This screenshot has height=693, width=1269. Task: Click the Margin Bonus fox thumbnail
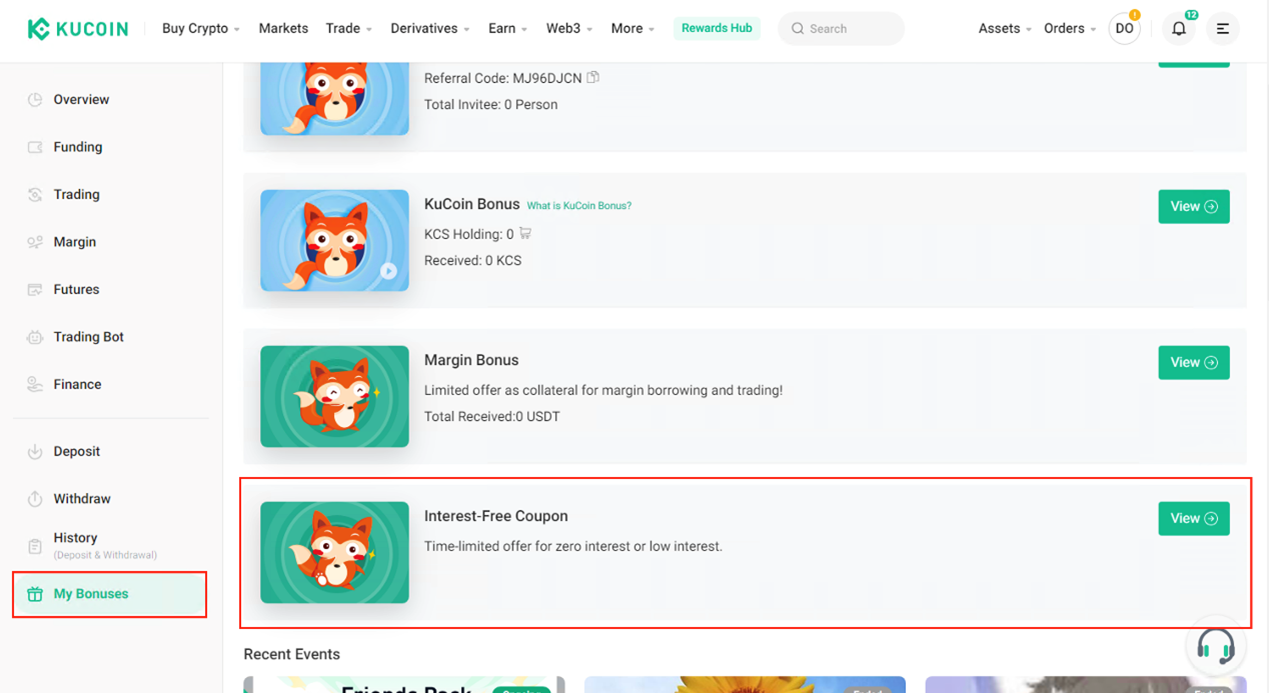[x=335, y=397]
